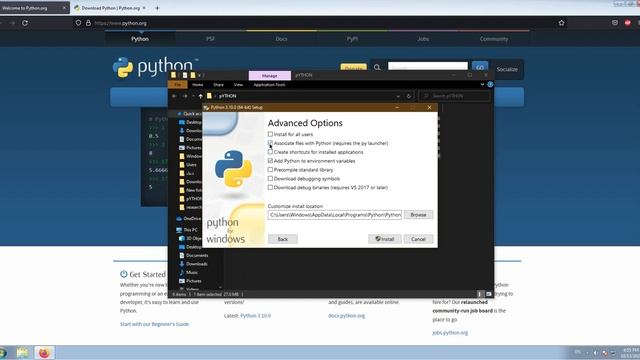Click Browse for install location
The height and width of the screenshot is (360, 640).
click(x=418, y=215)
